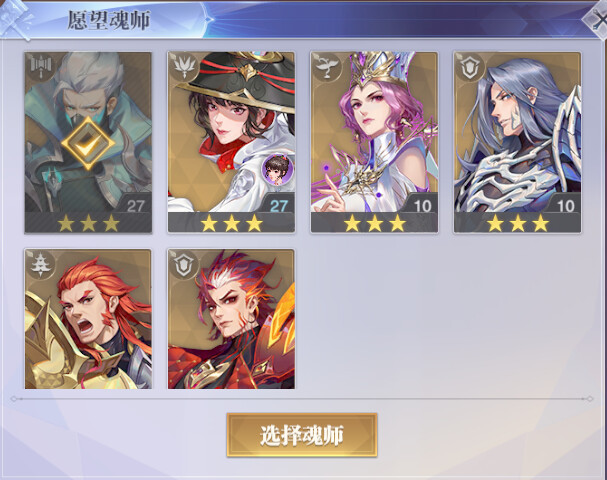Click the shield class icon on silver-haired card
Screen dimensions: 607x480
click(x=470, y=67)
